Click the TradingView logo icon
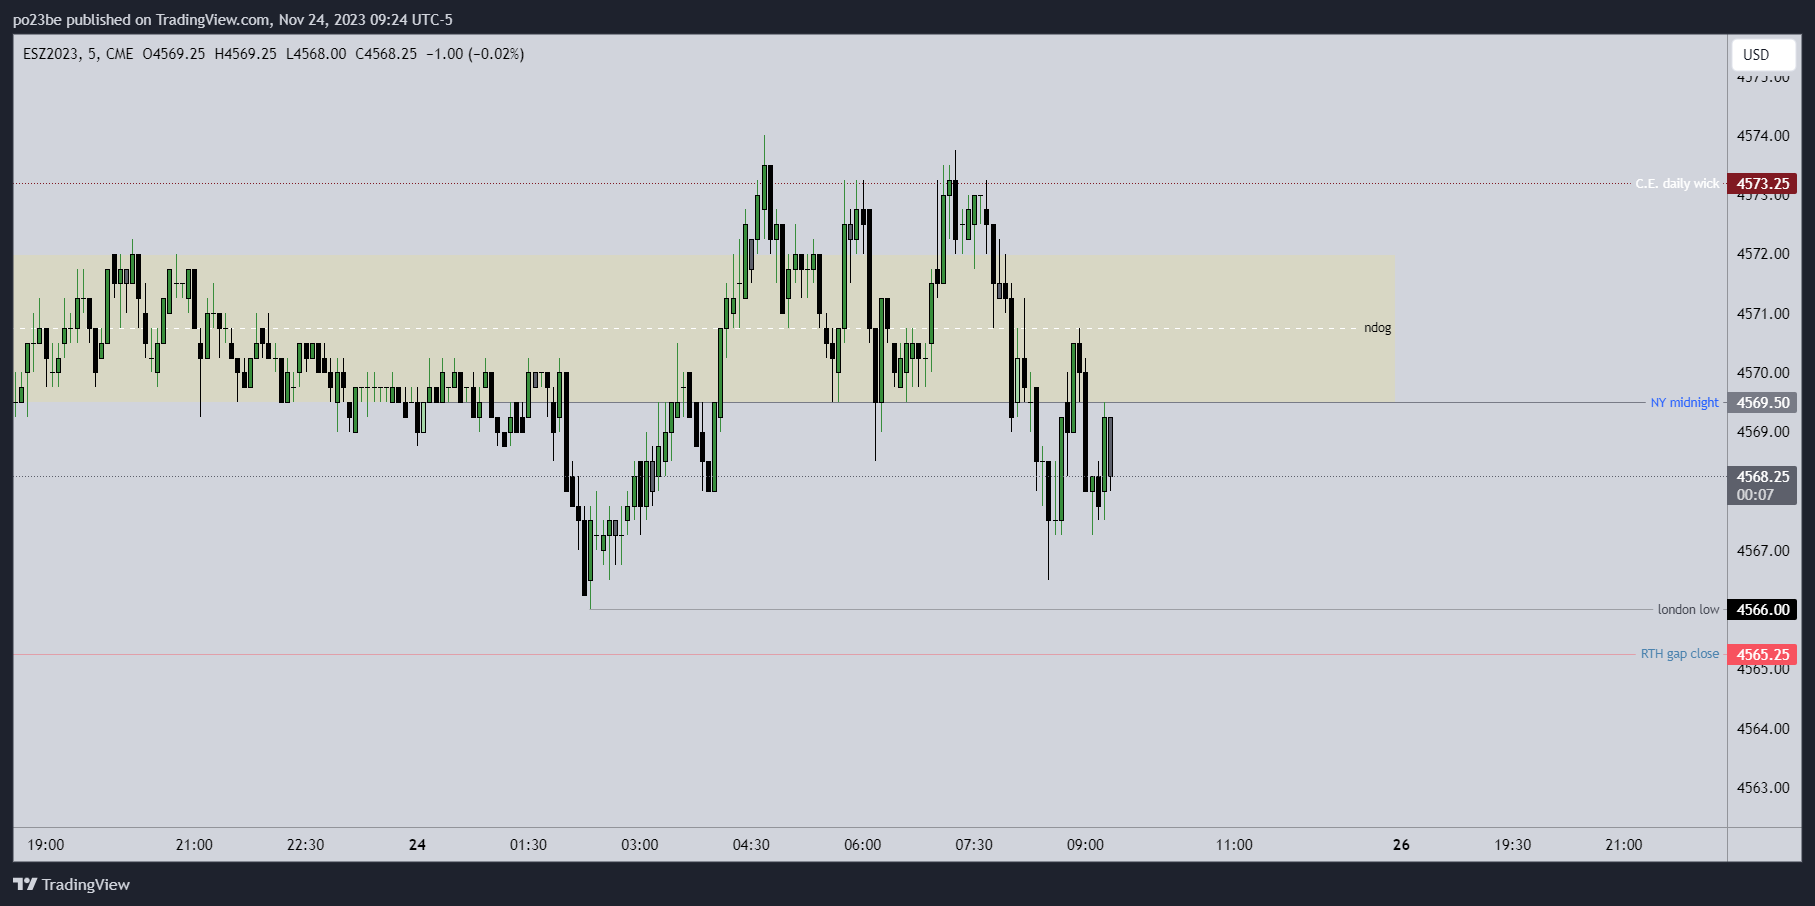 (25, 884)
